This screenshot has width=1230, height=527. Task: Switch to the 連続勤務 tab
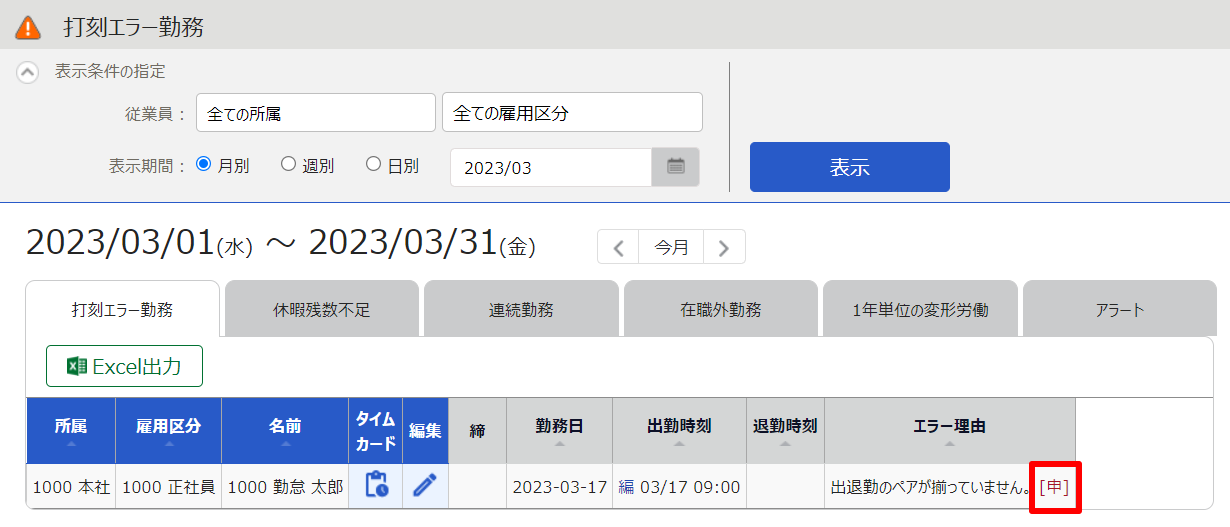(x=521, y=309)
